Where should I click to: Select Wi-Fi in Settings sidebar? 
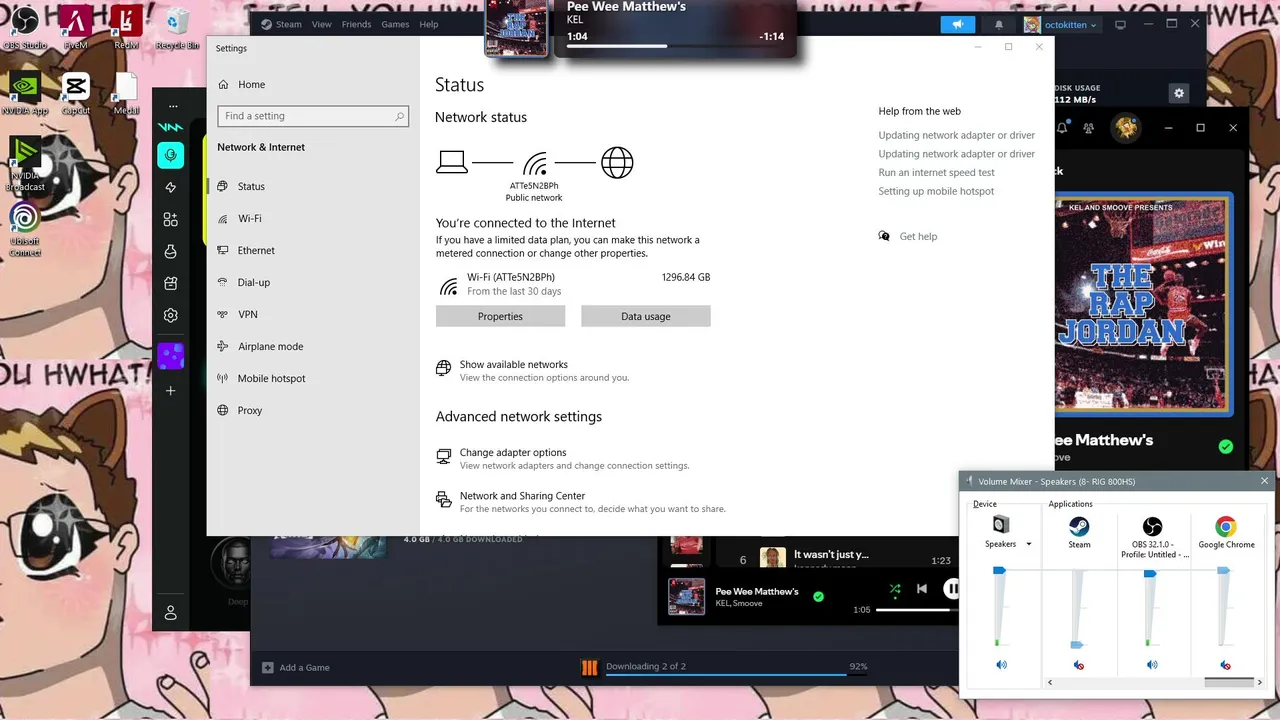(x=313, y=218)
